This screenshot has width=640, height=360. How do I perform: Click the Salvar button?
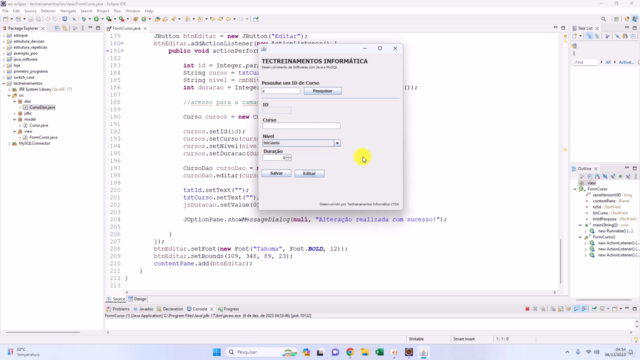[x=276, y=173]
